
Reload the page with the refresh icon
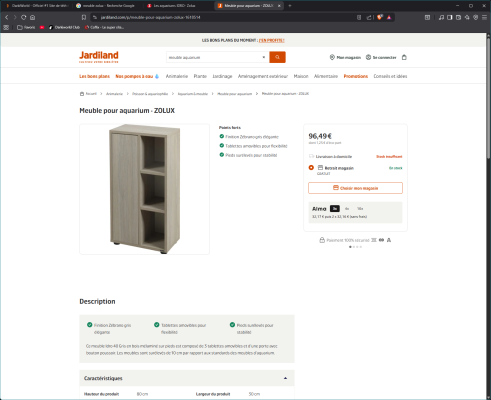(x=24, y=17)
